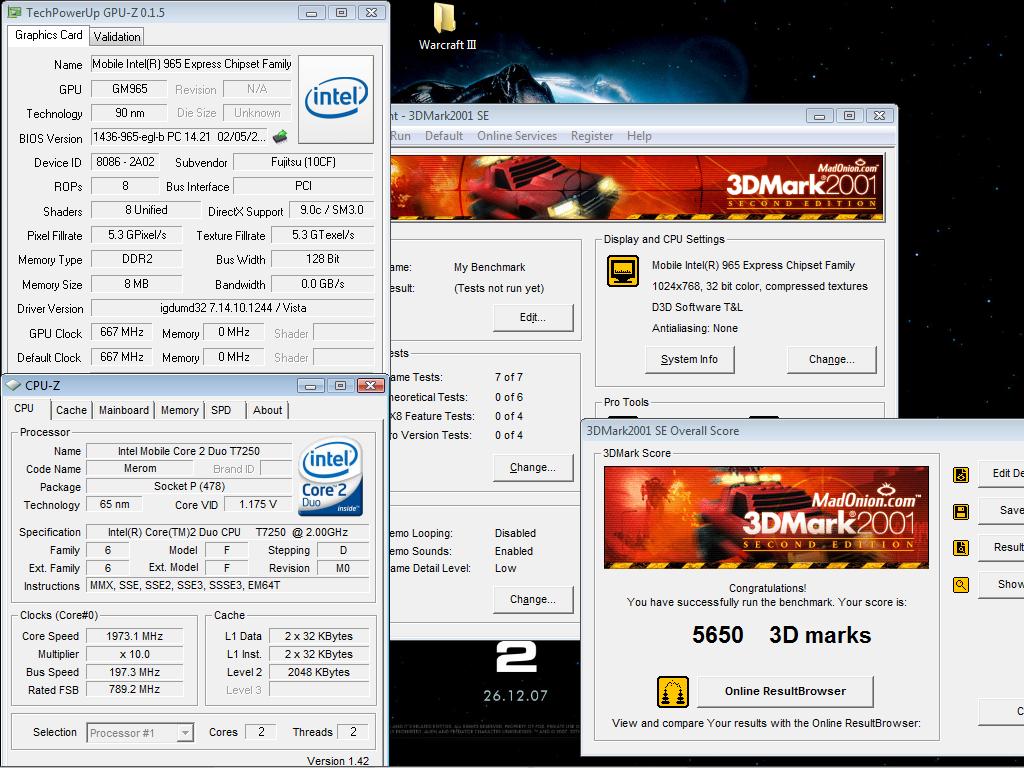Click the Threads count field in CPU-Z

point(353,733)
